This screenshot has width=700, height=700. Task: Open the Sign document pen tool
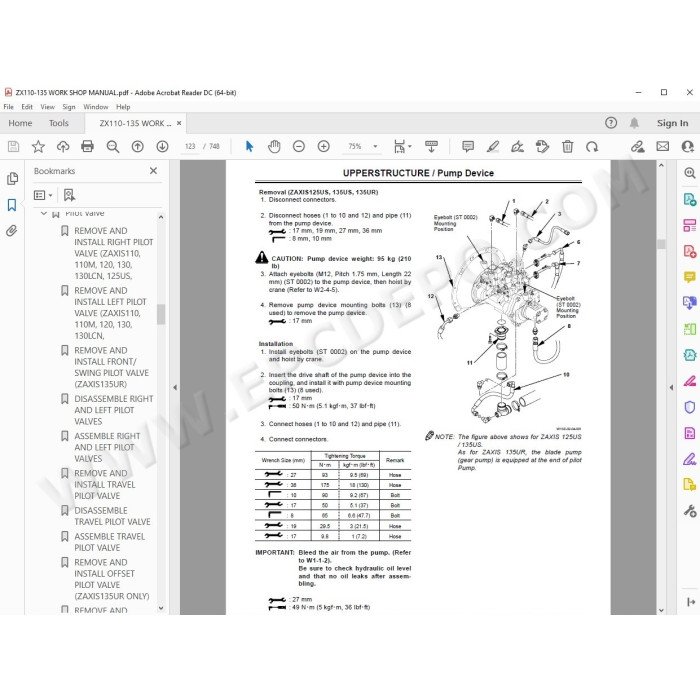click(517, 146)
